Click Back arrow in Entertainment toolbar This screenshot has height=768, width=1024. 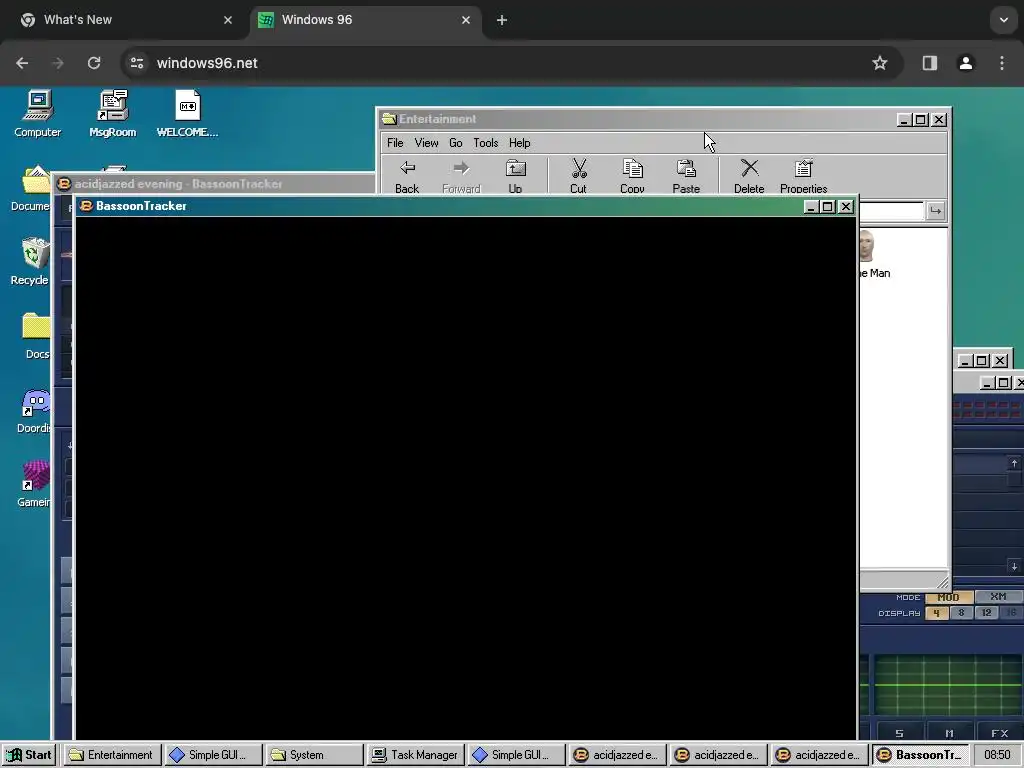(407, 176)
